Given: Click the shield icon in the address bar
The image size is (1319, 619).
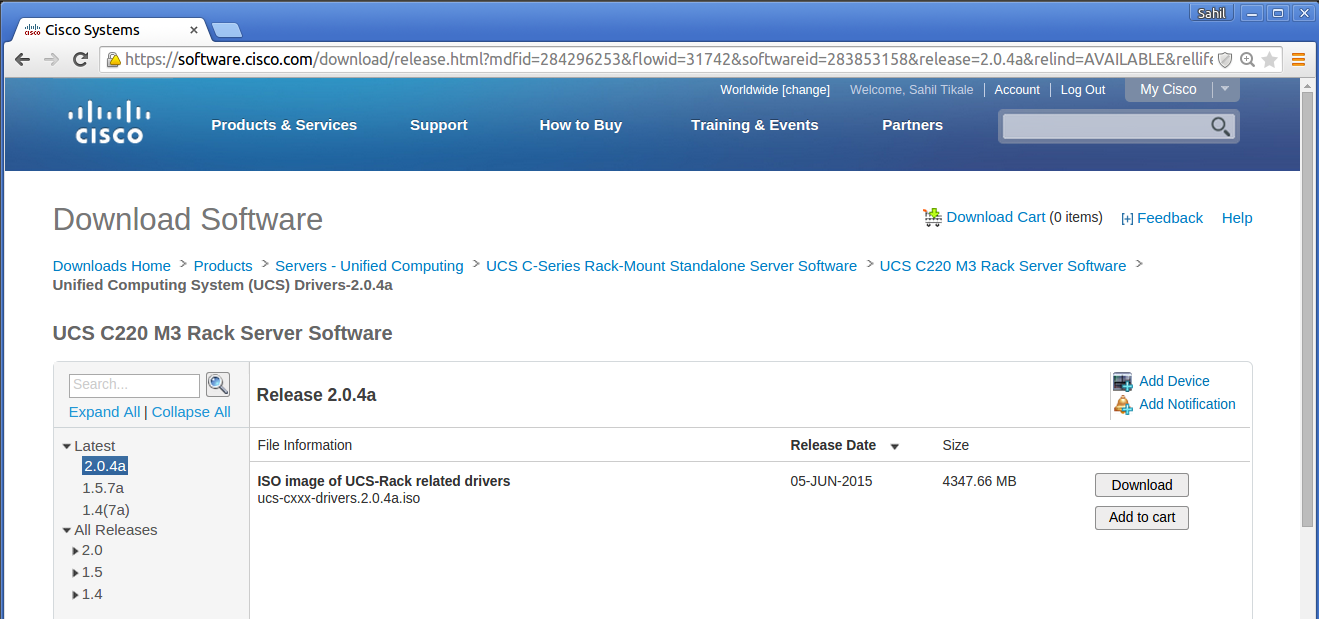Looking at the screenshot, I should (x=1225, y=60).
